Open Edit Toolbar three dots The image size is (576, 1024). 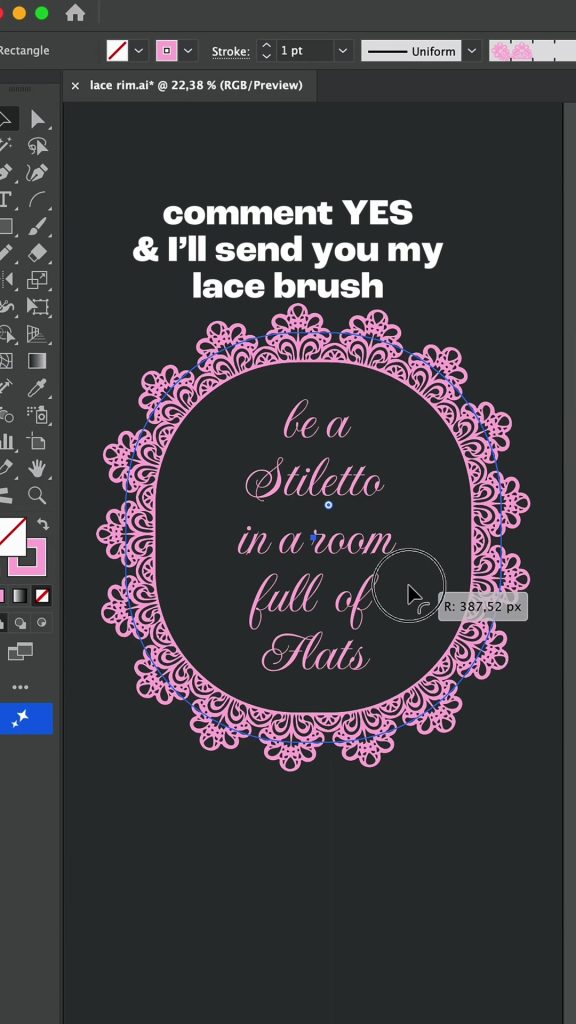coord(20,687)
